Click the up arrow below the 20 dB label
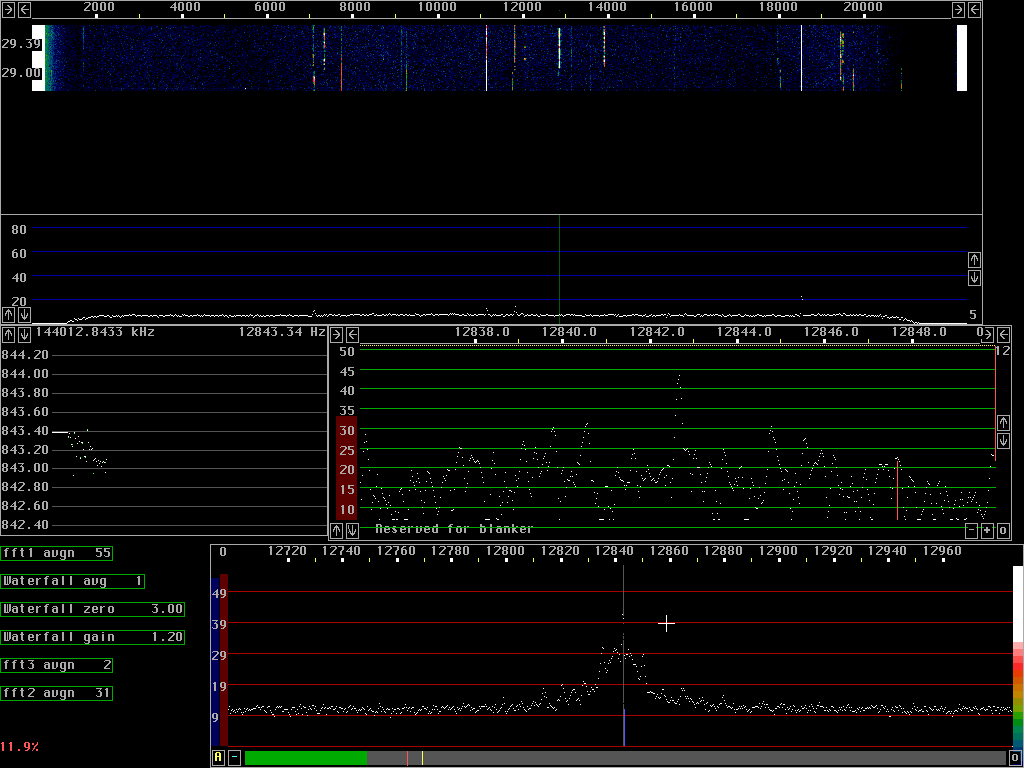1024x768 pixels. [8, 315]
